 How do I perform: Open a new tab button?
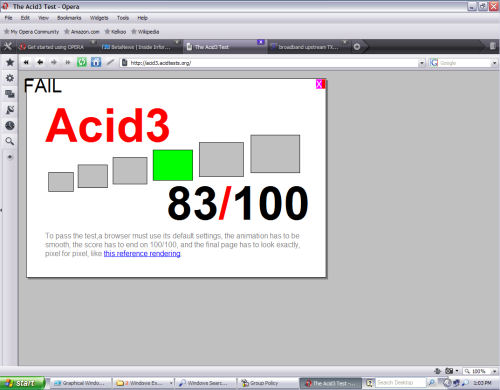coord(357,47)
